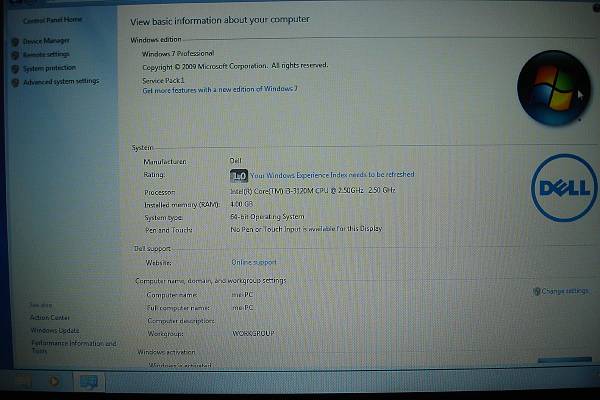
Task: Open Control Panel Home link
Action: pos(52,20)
